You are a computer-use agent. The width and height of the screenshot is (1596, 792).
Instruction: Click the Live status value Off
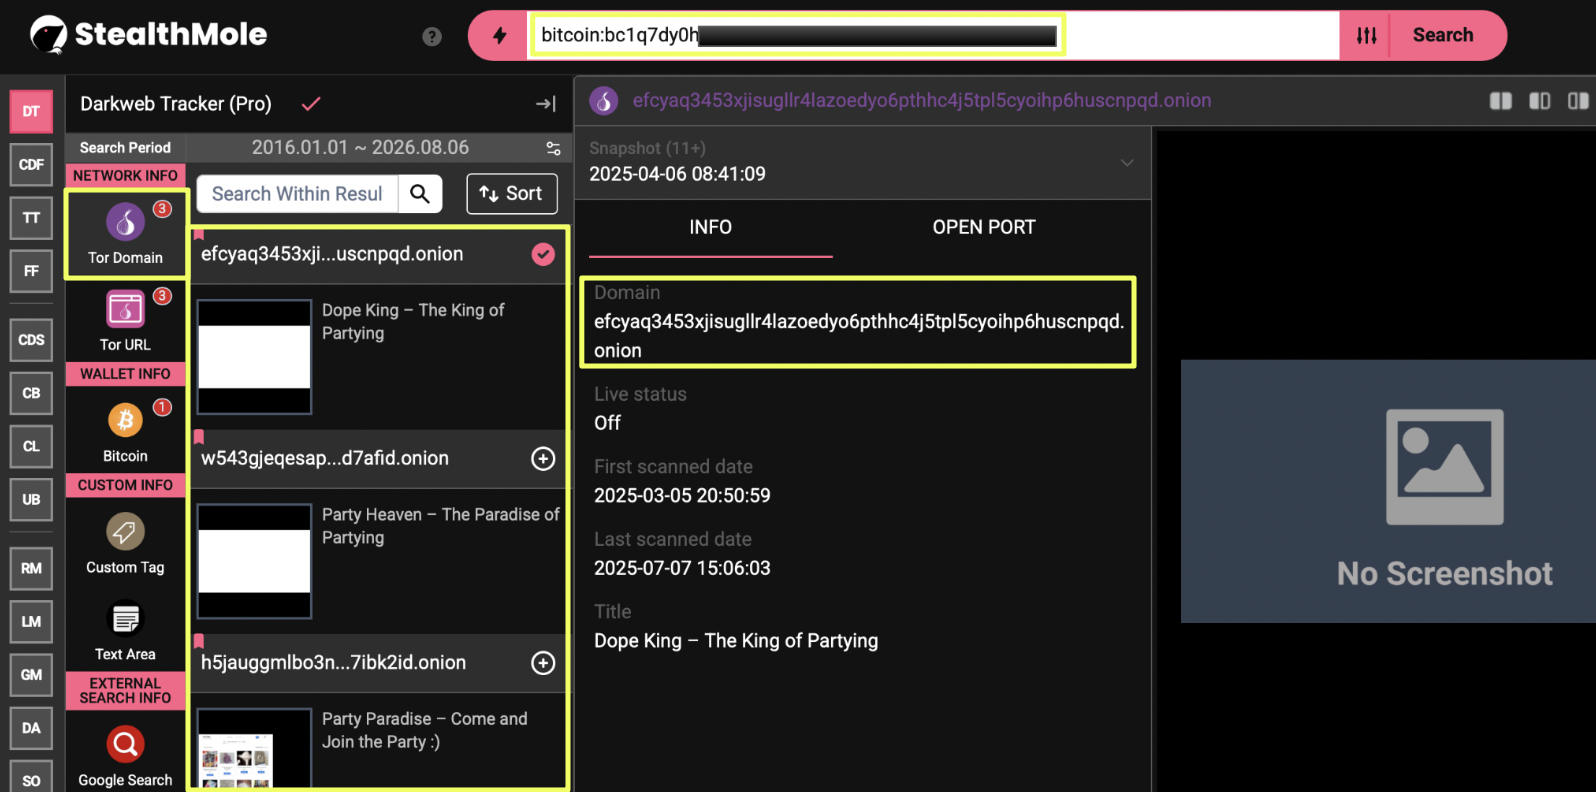(x=607, y=423)
